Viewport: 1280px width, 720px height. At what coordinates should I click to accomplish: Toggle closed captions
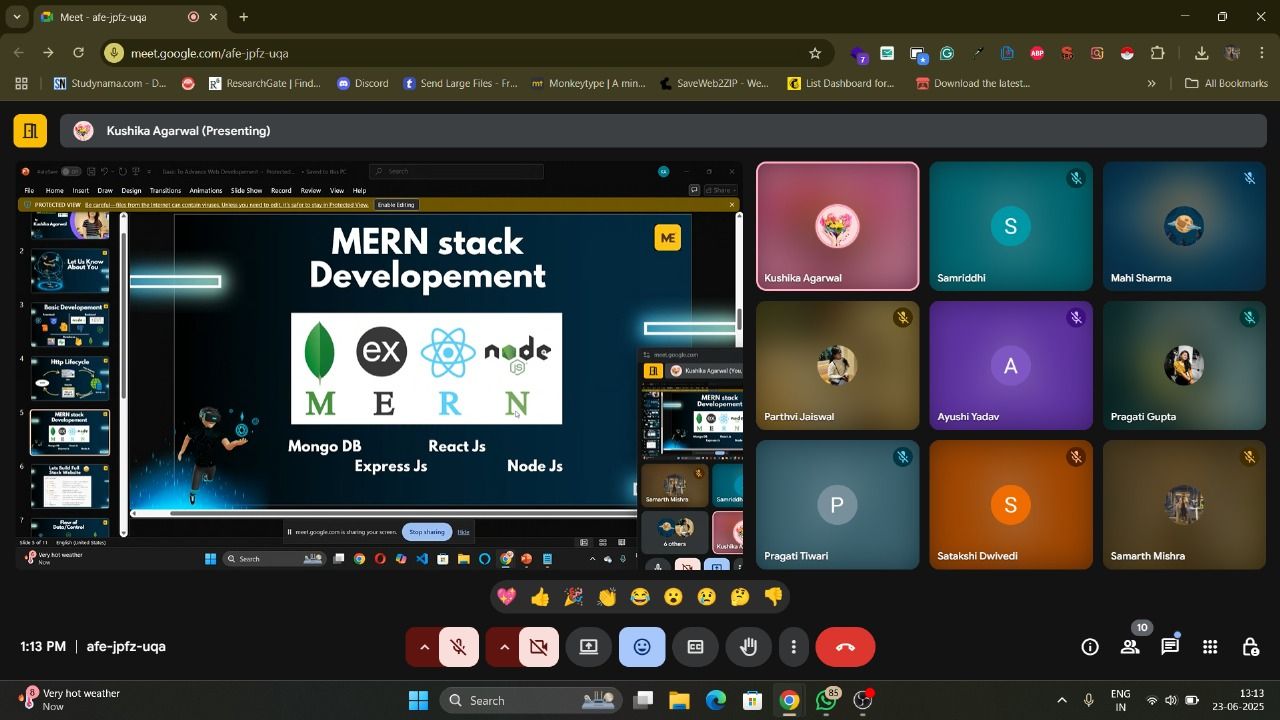pos(695,647)
